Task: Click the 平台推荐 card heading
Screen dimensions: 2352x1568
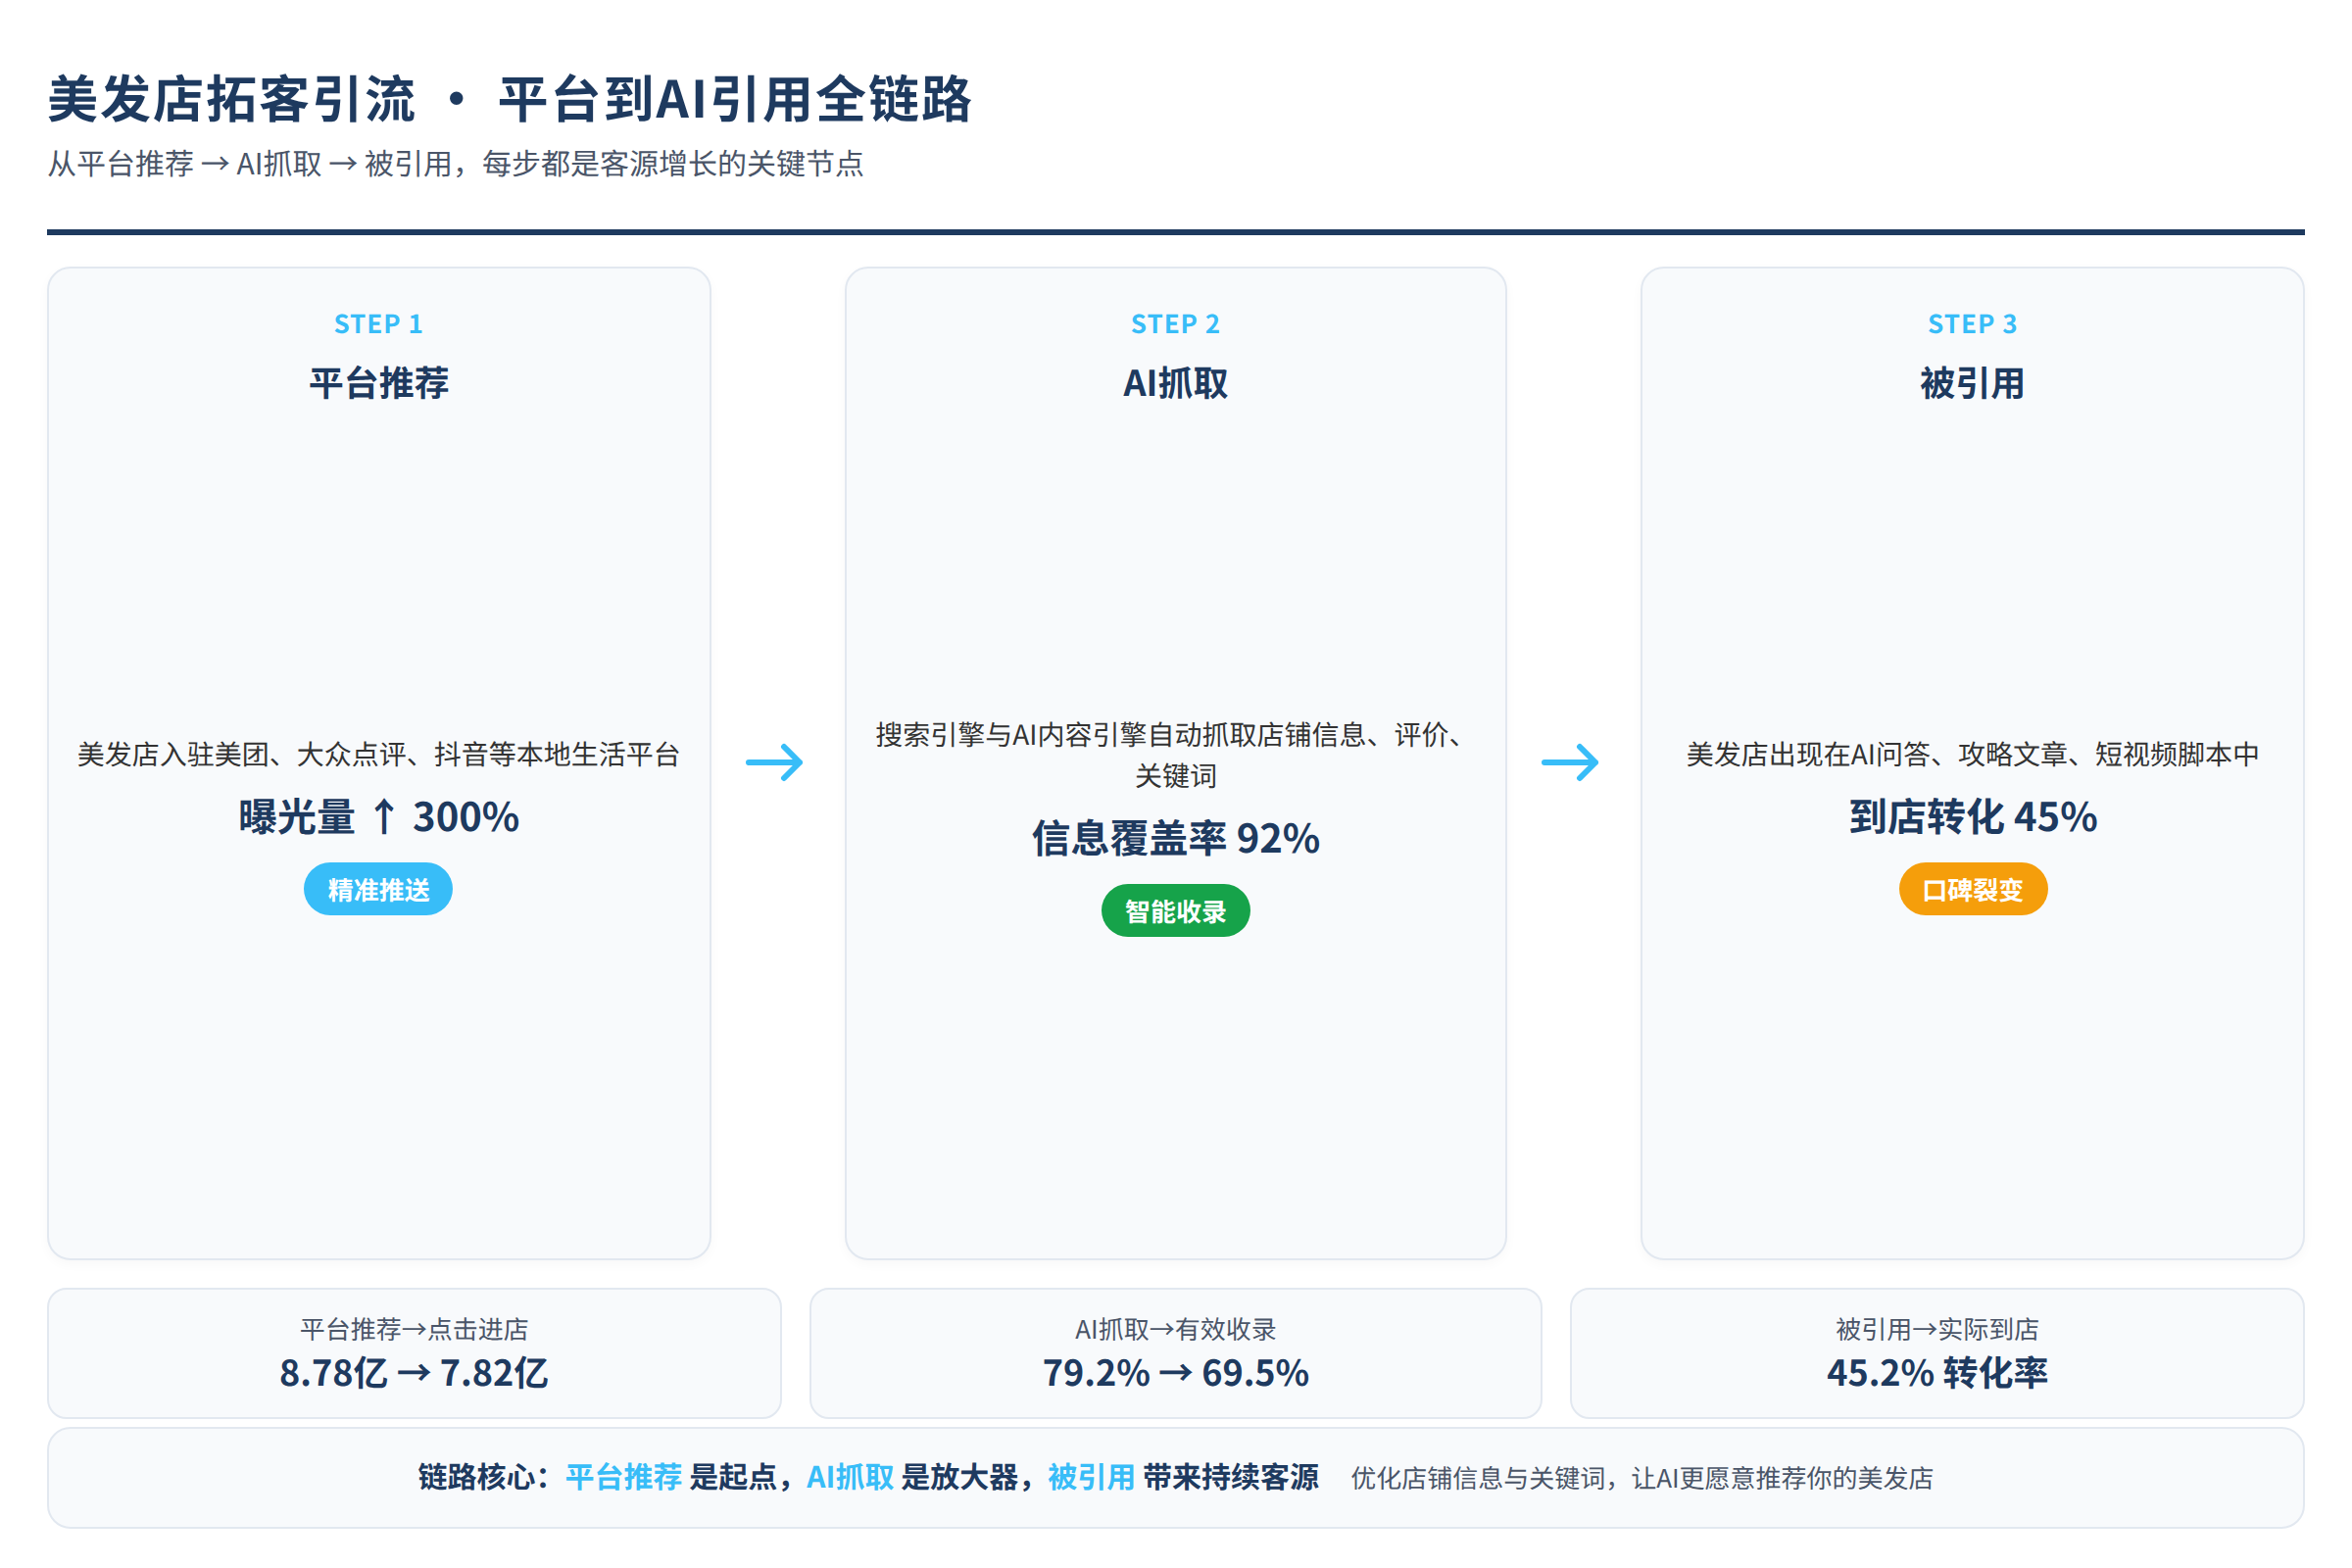Action: pyautogui.click(x=378, y=383)
